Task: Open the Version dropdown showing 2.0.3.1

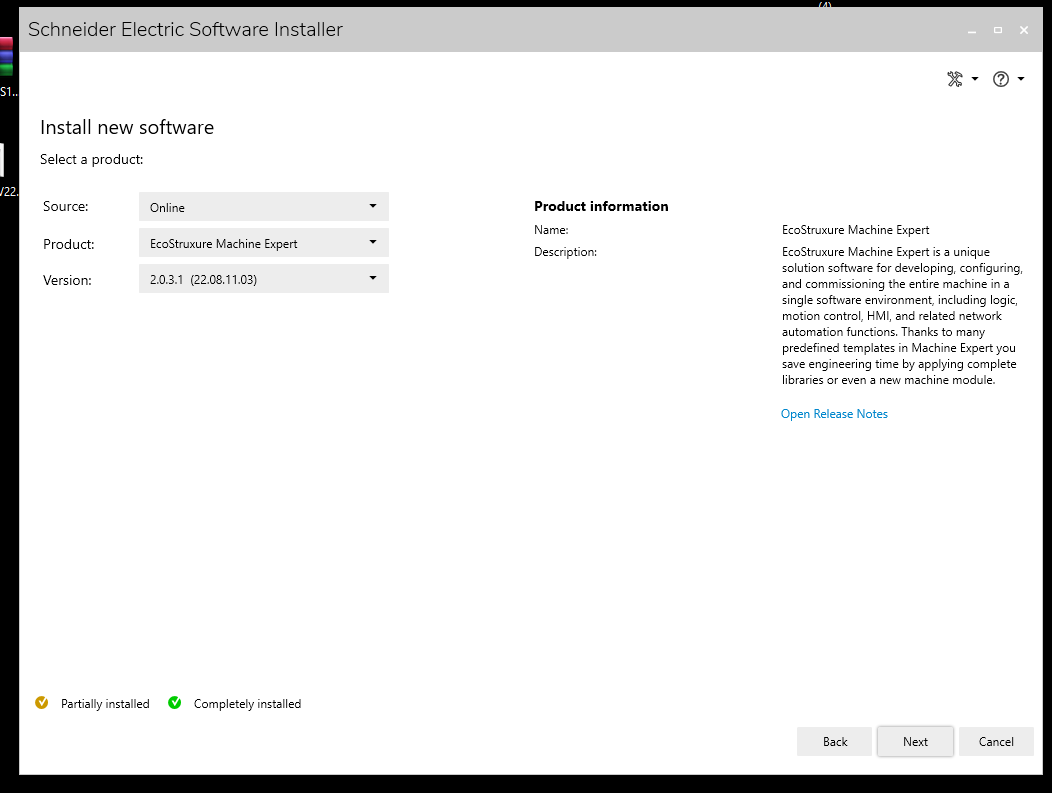Action: point(264,278)
